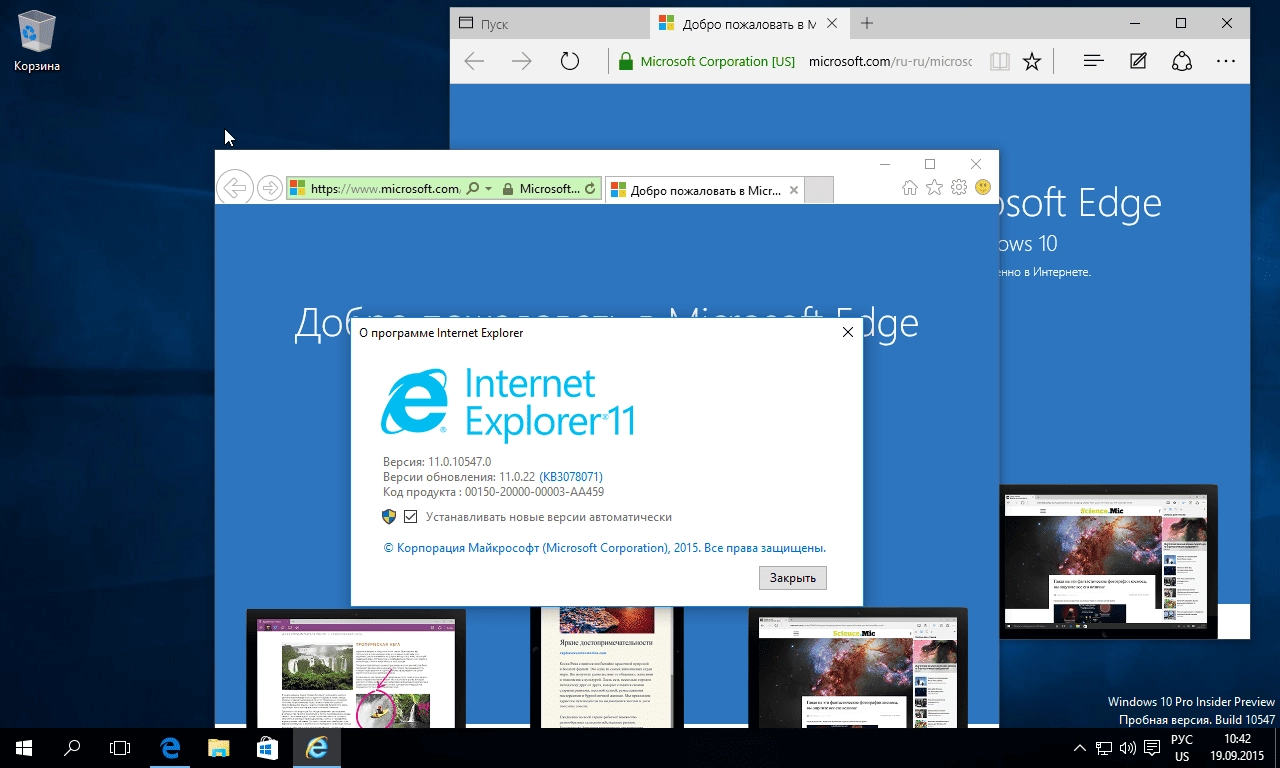
Task: Open Windows Start menu
Action: (24, 747)
